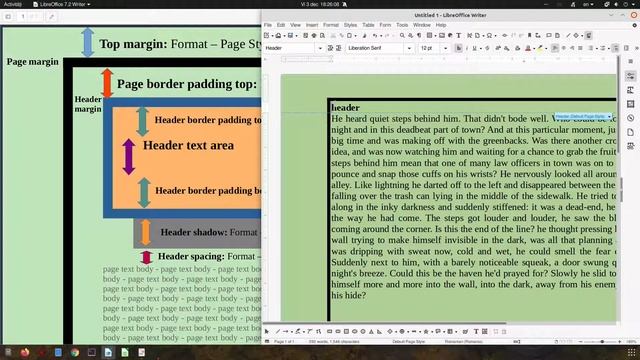
Task: Click the Insert Hyperlink icon
Action: coord(504,36)
